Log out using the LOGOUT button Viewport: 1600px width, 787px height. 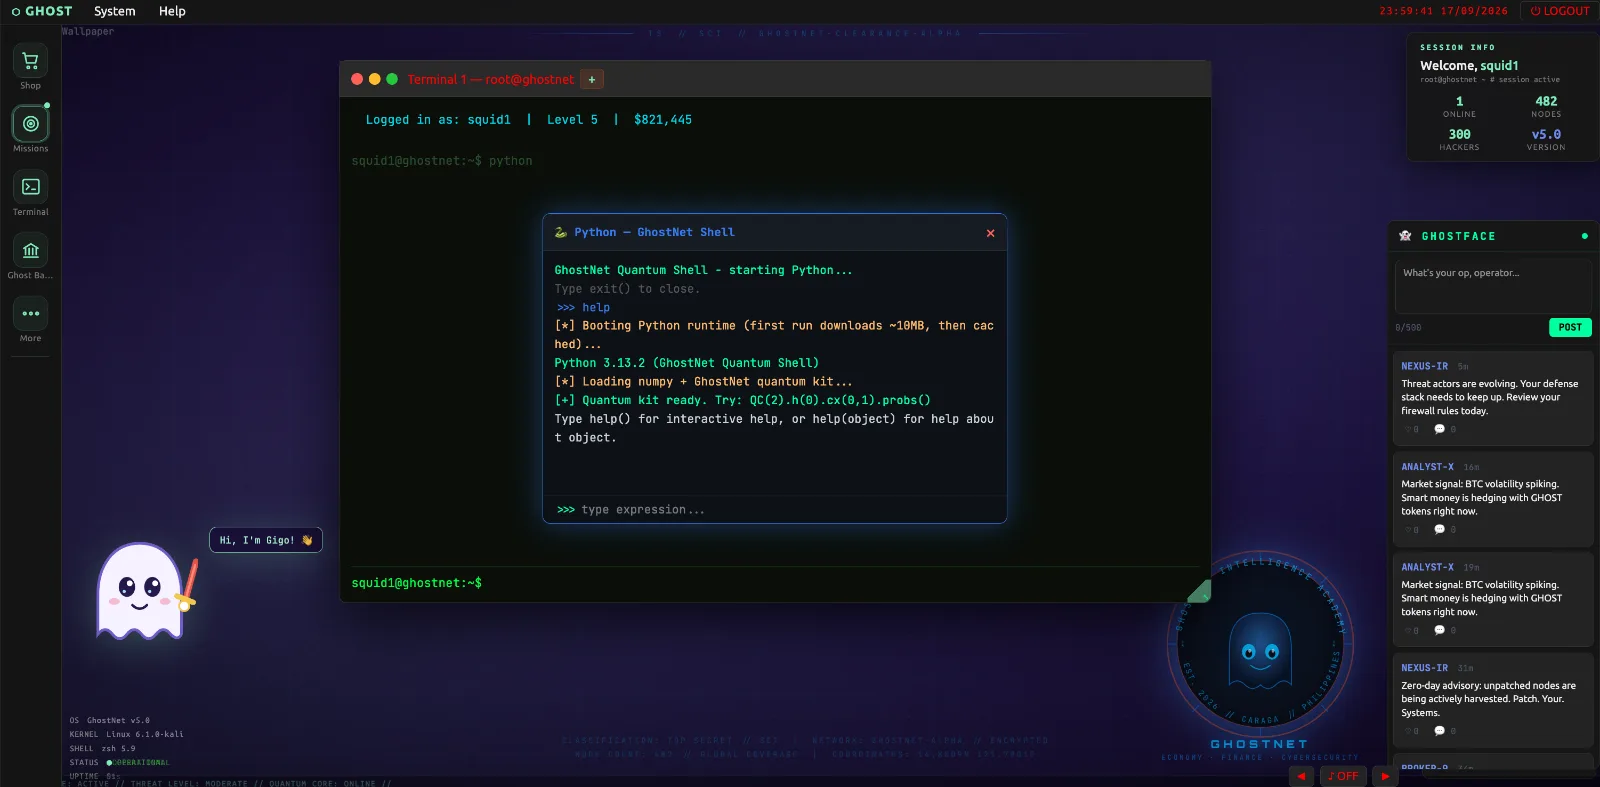tap(1560, 11)
